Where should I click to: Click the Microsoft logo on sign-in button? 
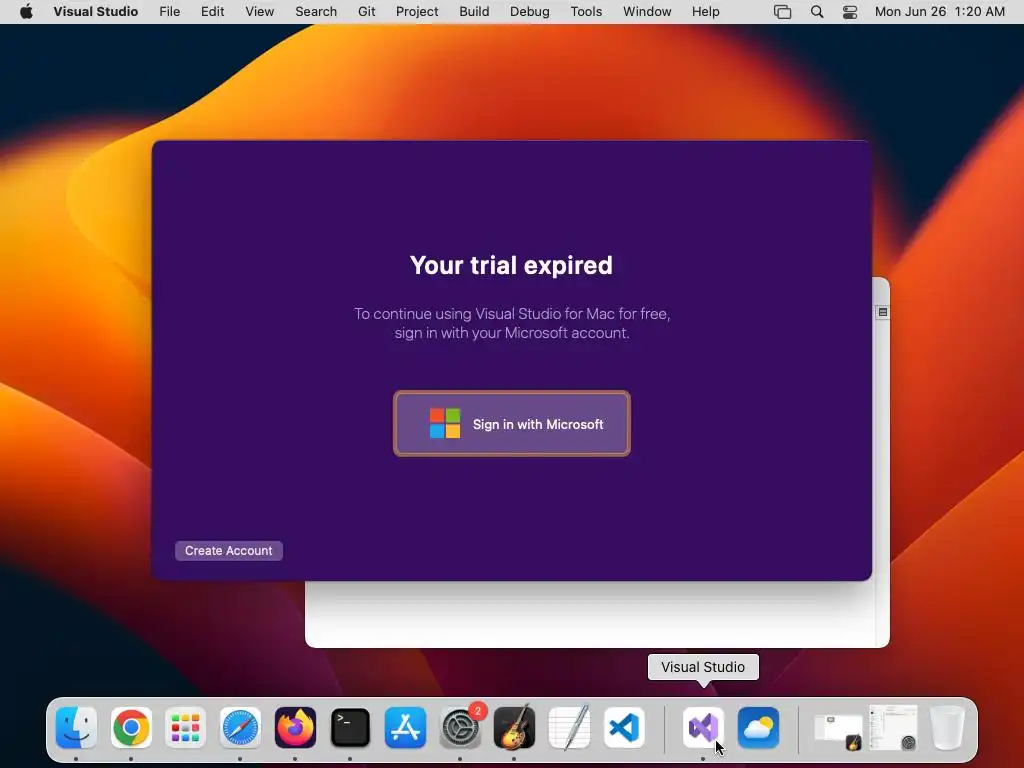click(445, 423)
